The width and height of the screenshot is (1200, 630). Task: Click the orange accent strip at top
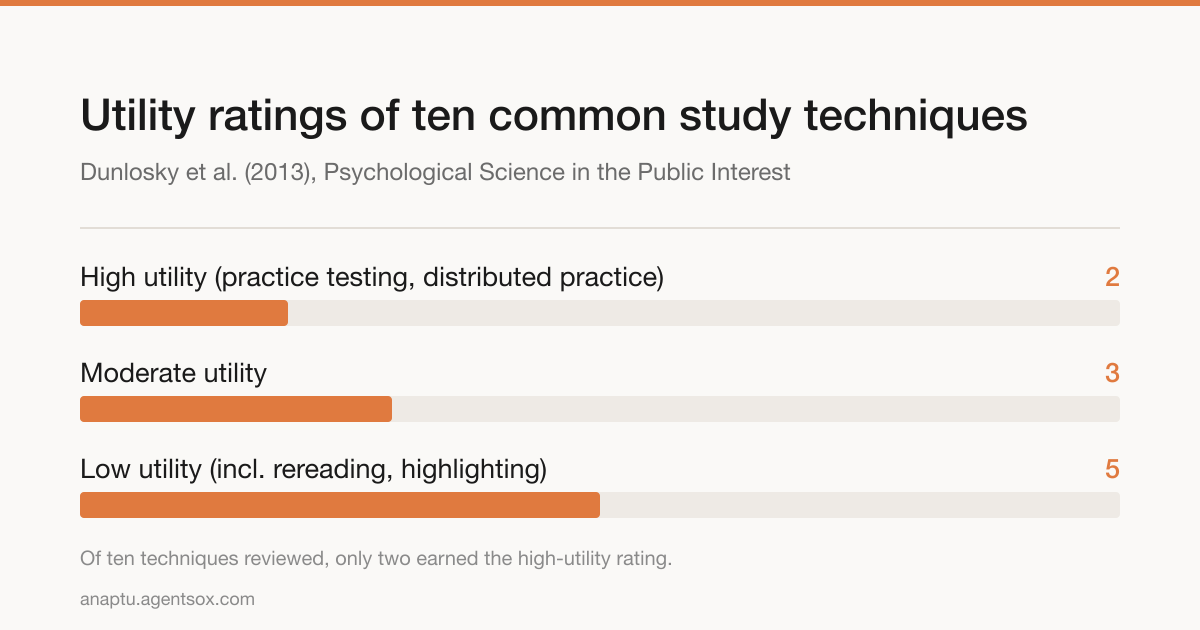(x=600, y=3)
